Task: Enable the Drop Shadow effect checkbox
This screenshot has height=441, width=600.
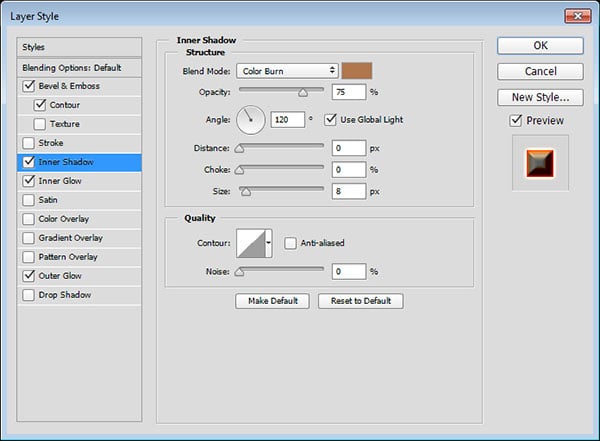Action: tap(26, 295)
